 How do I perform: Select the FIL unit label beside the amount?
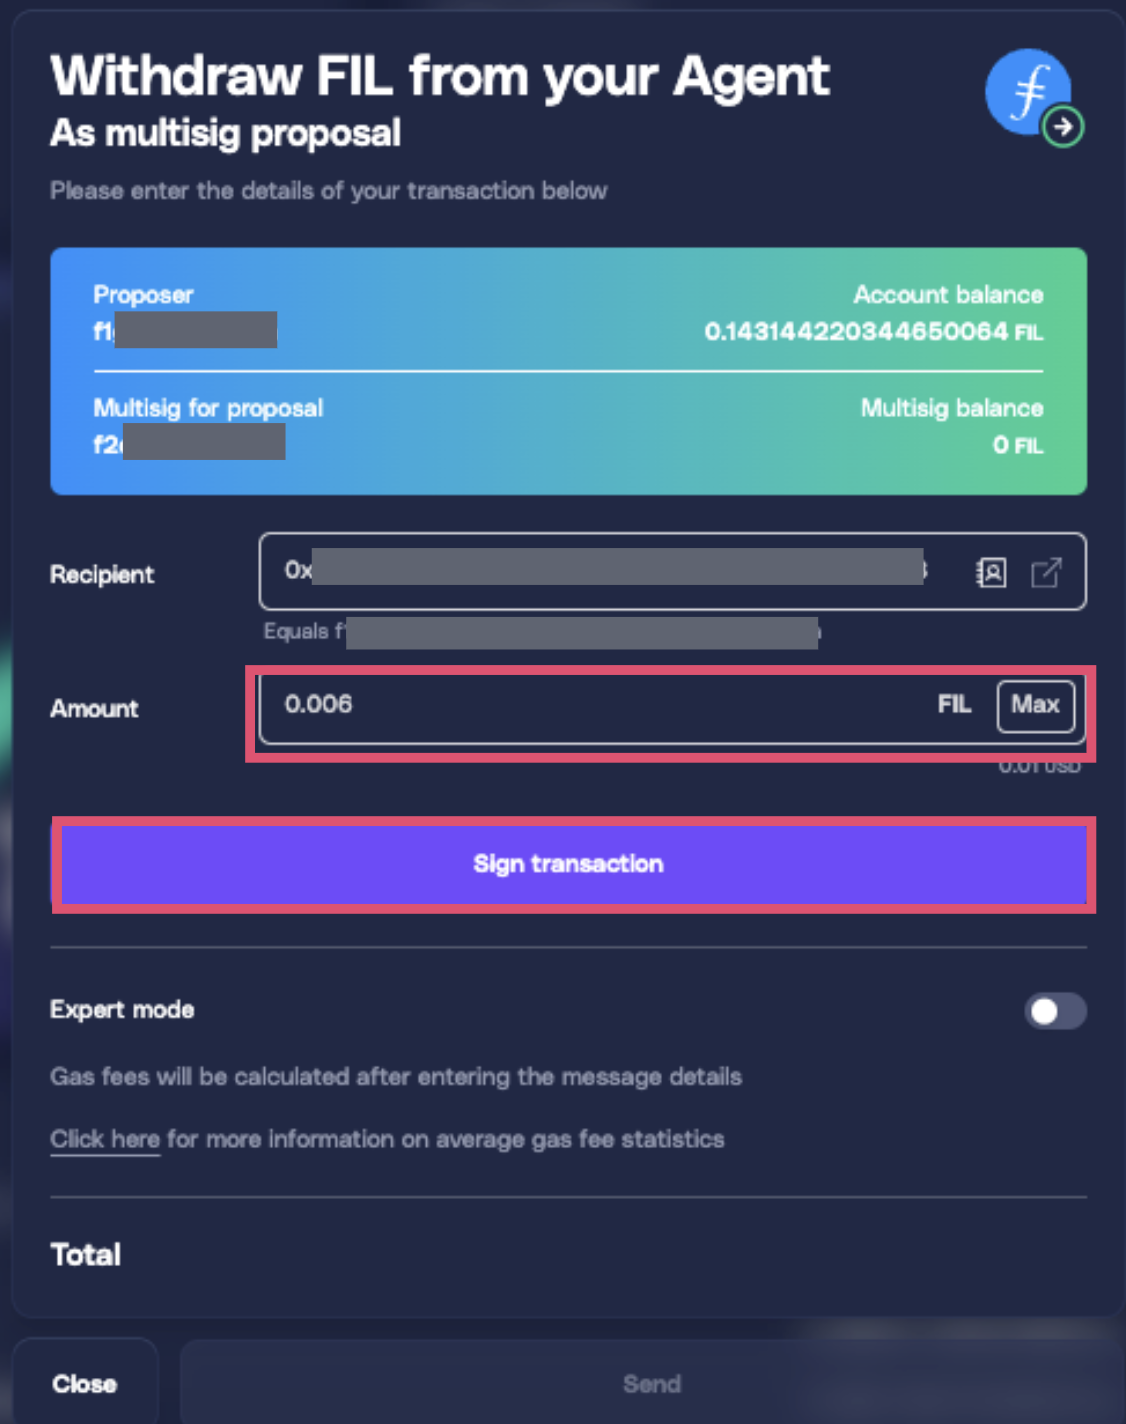point(955,705)
